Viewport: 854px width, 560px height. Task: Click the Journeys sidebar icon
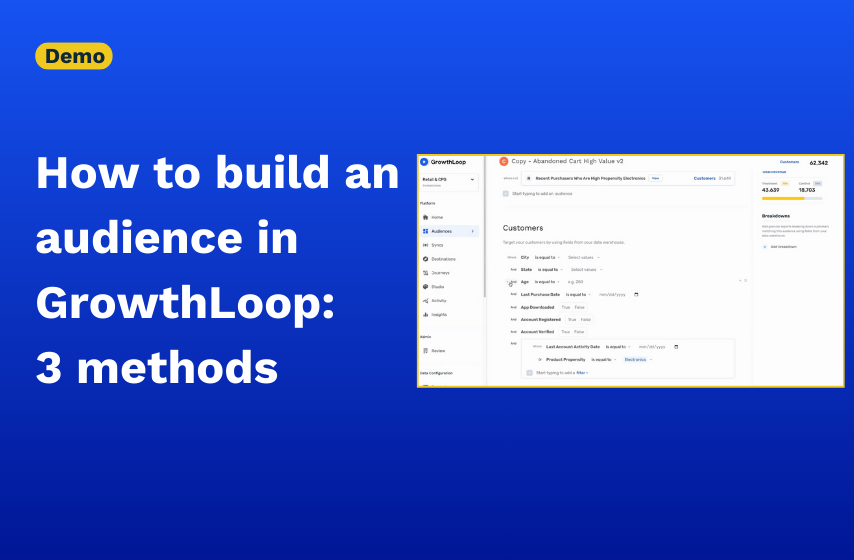click(425, 273)
